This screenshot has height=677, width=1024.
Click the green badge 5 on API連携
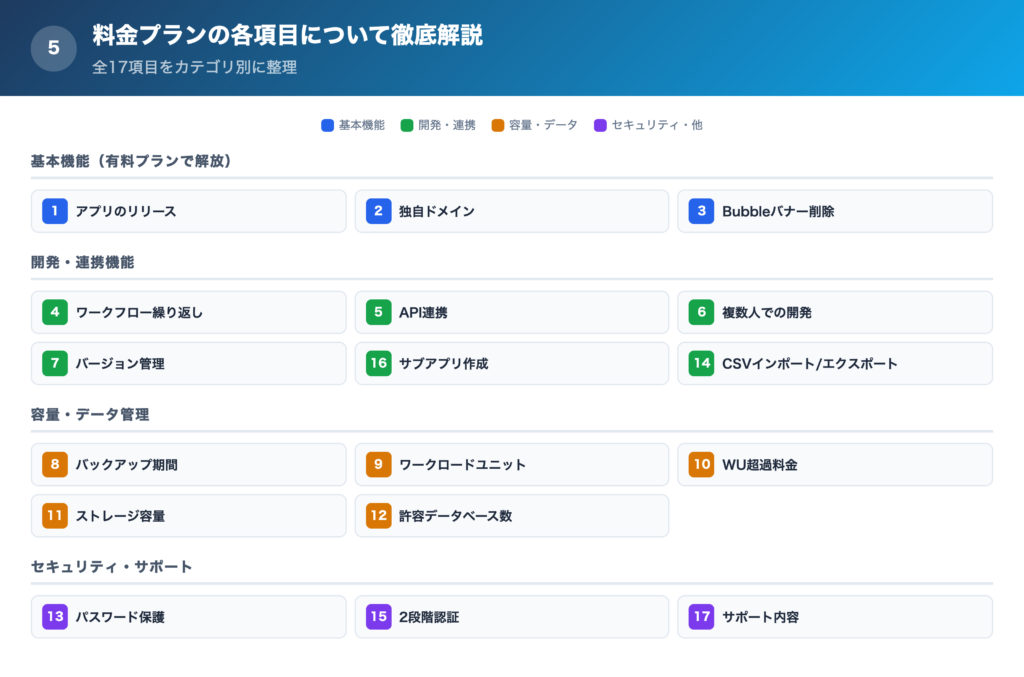(378, 312)
